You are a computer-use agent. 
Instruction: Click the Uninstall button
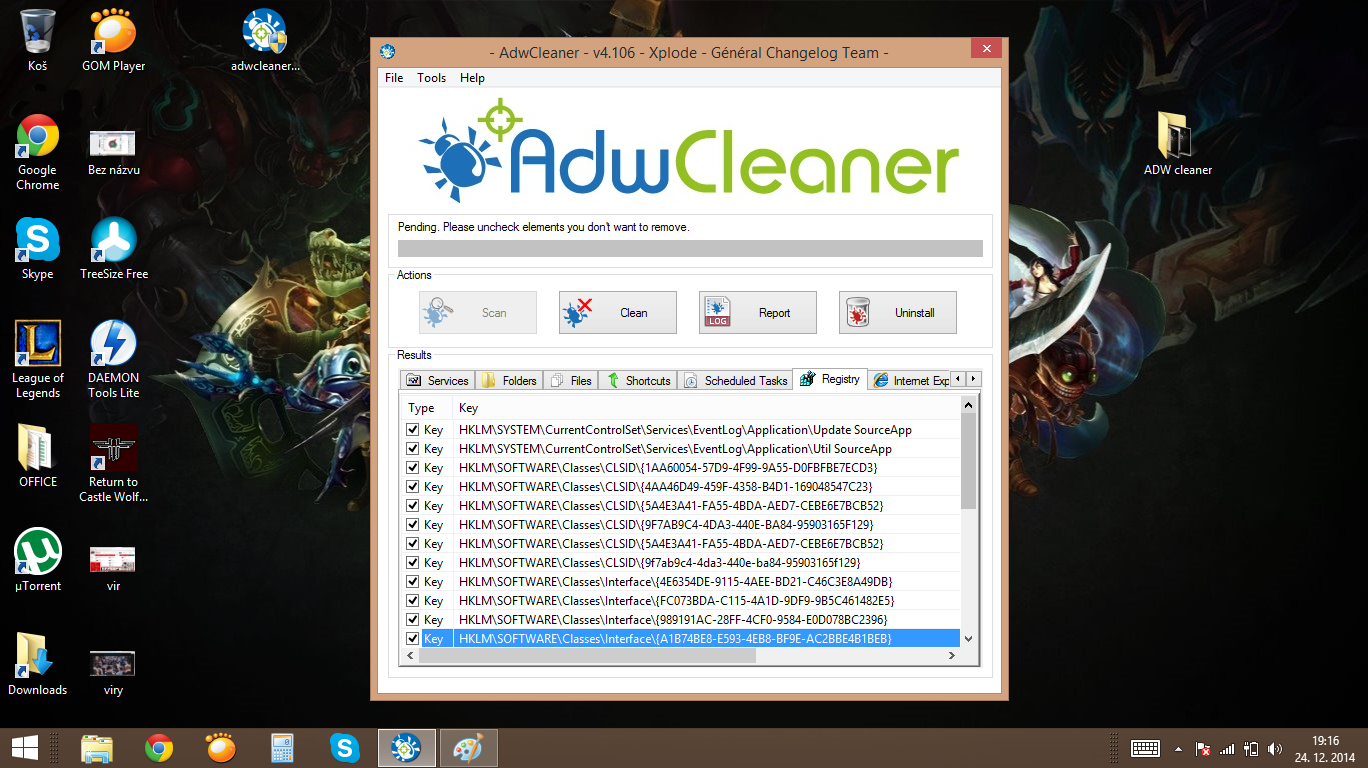898,313
